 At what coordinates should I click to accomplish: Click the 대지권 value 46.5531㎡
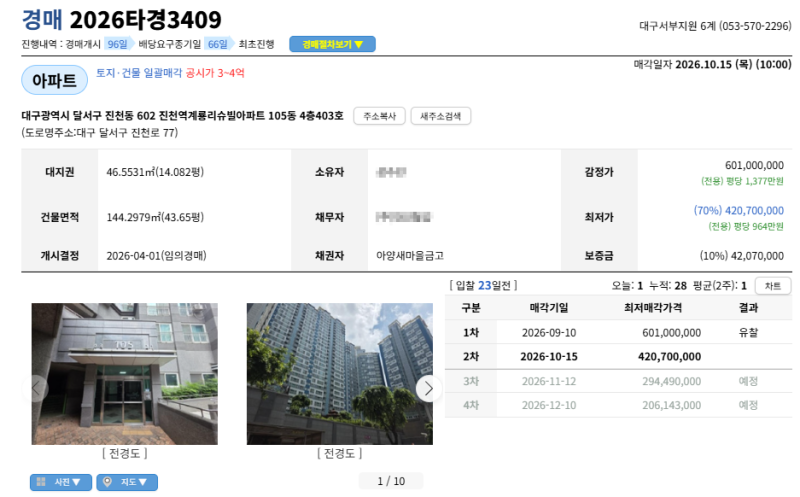(x=155, y=172)
